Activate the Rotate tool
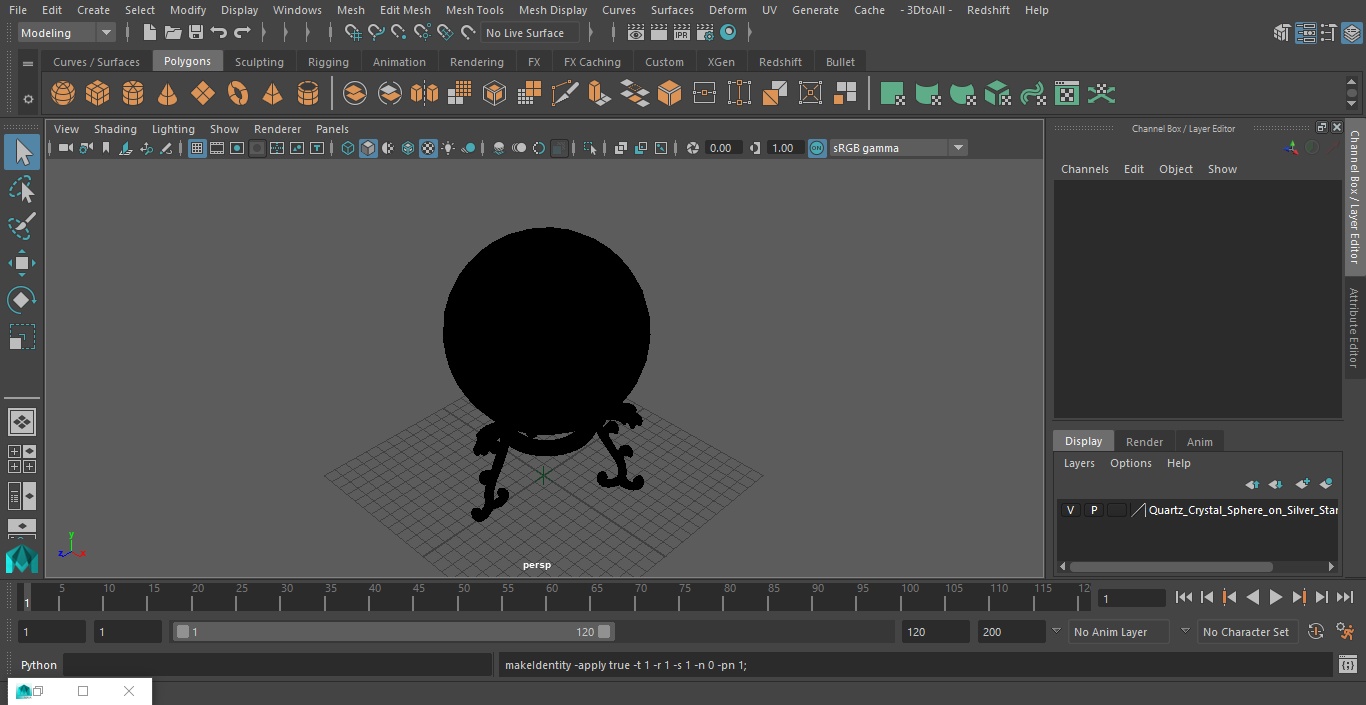The width and height of the screenshot is (1366, 705). (22, 300)
